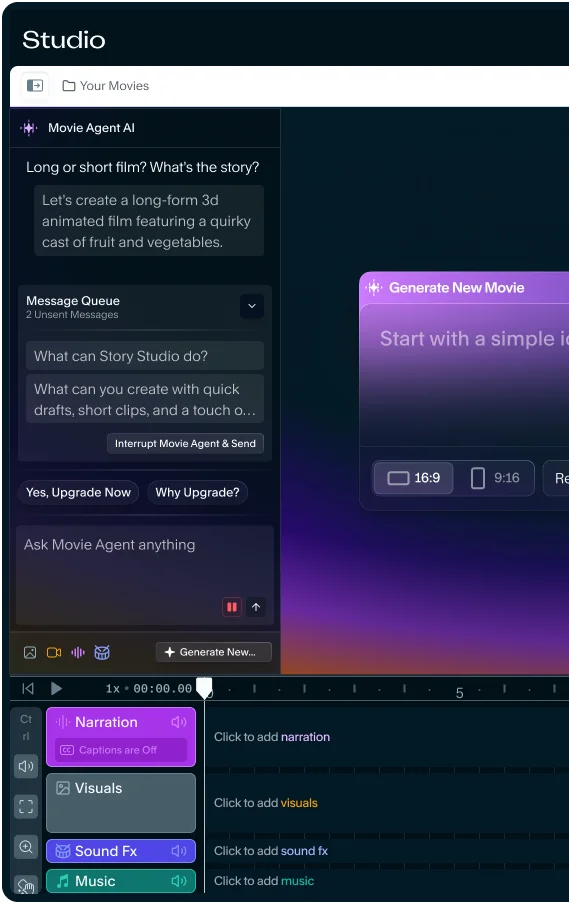569x904 pixels.
Task: Click the zoom in magnifier icon
Action: tap(26, 846)
